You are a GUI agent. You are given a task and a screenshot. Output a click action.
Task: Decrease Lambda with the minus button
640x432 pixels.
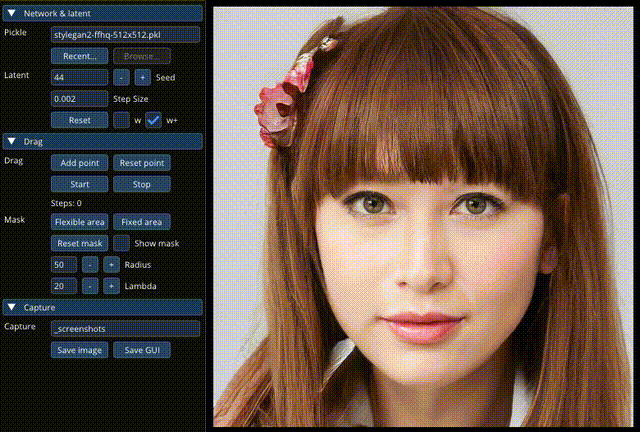90,286
